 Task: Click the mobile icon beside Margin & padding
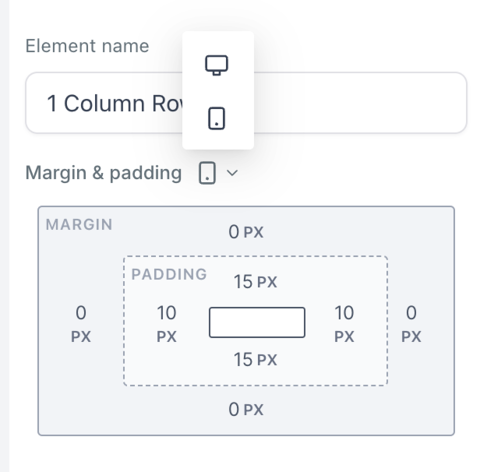207,173
